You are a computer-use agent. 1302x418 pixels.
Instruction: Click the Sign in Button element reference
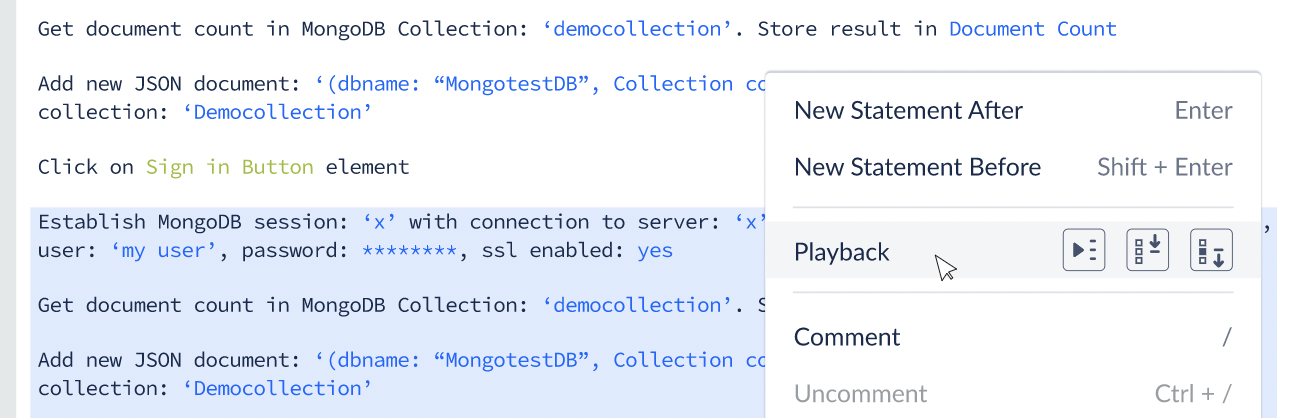229,167
